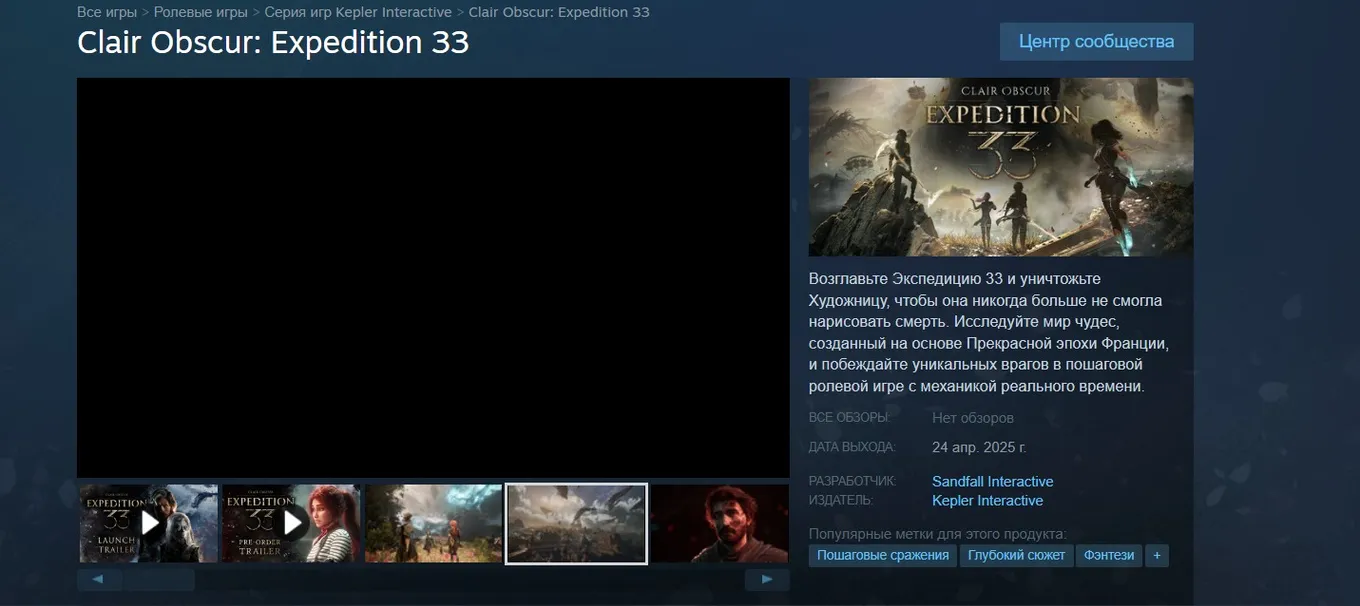Select the highlighted landscape screenshot thumbnail

(x=576, y=523)
